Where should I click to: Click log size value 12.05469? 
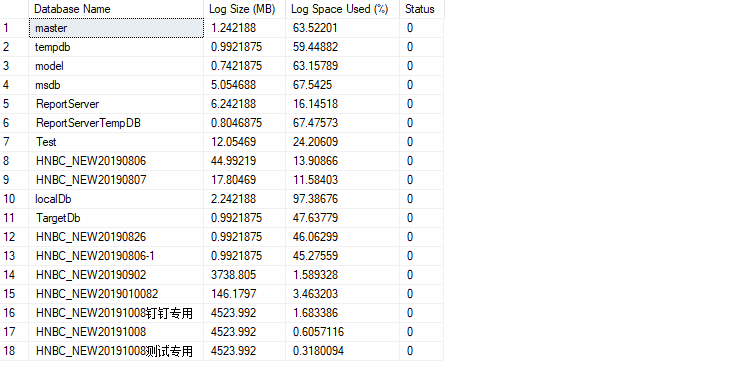coord(233,142)
